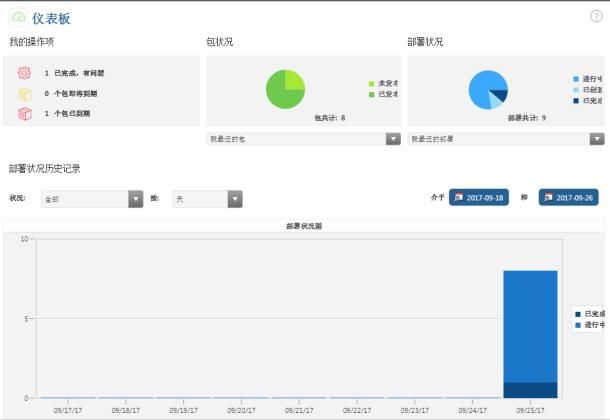Click the y-axis value 10

point(25,239)
